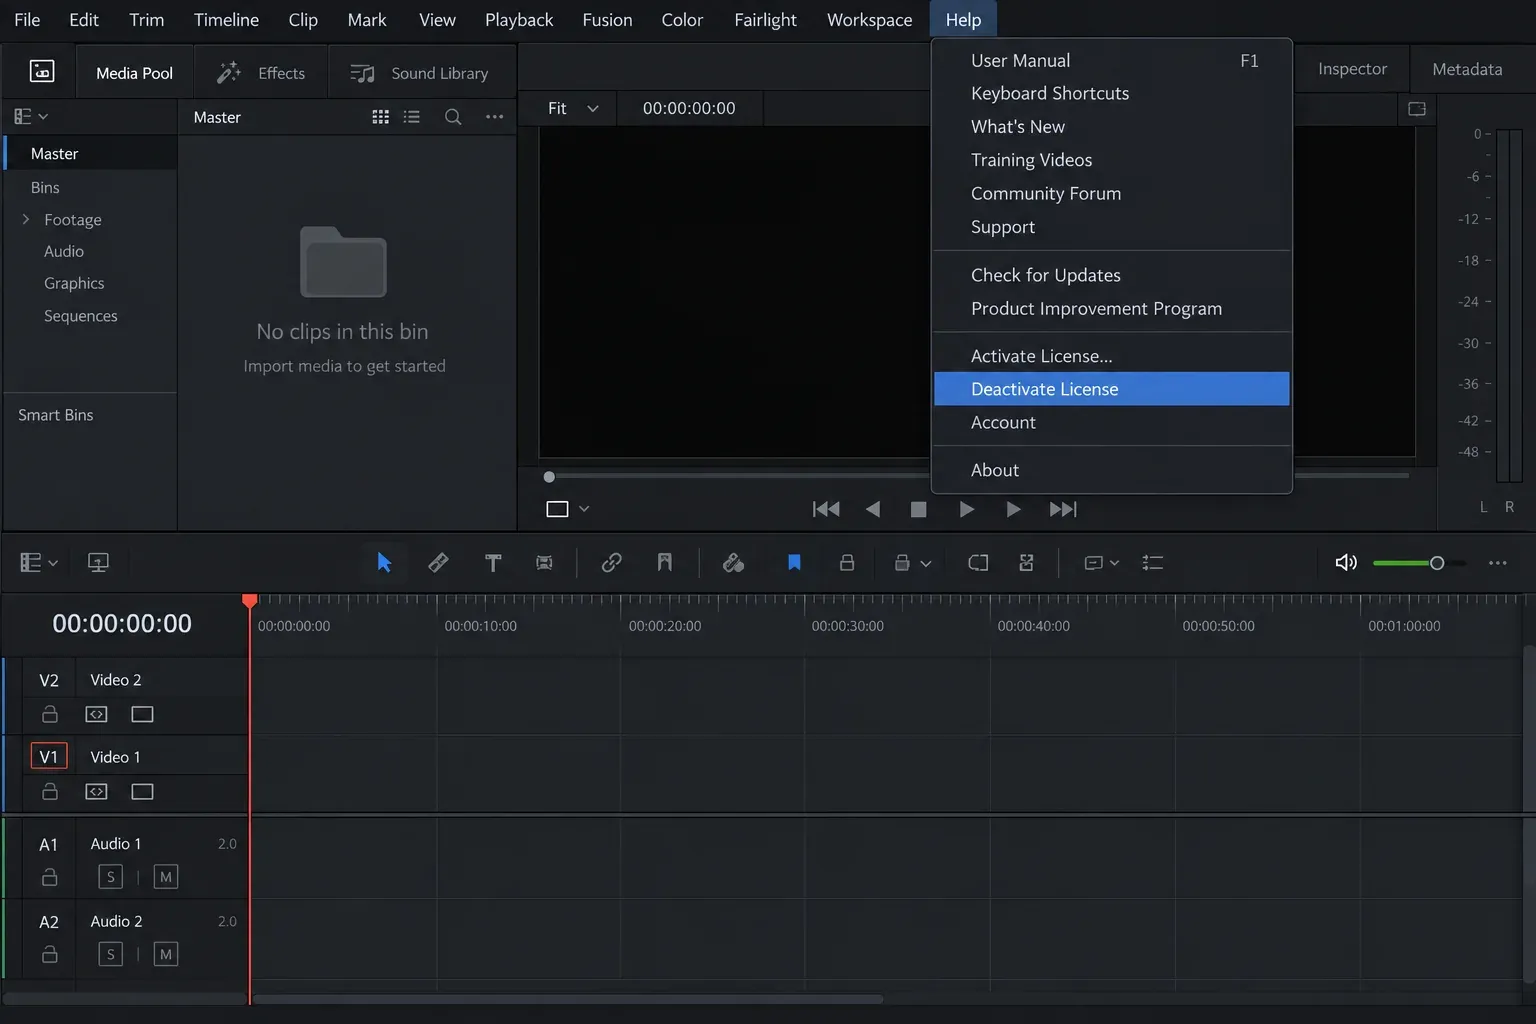Solo the Audio 1 track

(110, 877)
